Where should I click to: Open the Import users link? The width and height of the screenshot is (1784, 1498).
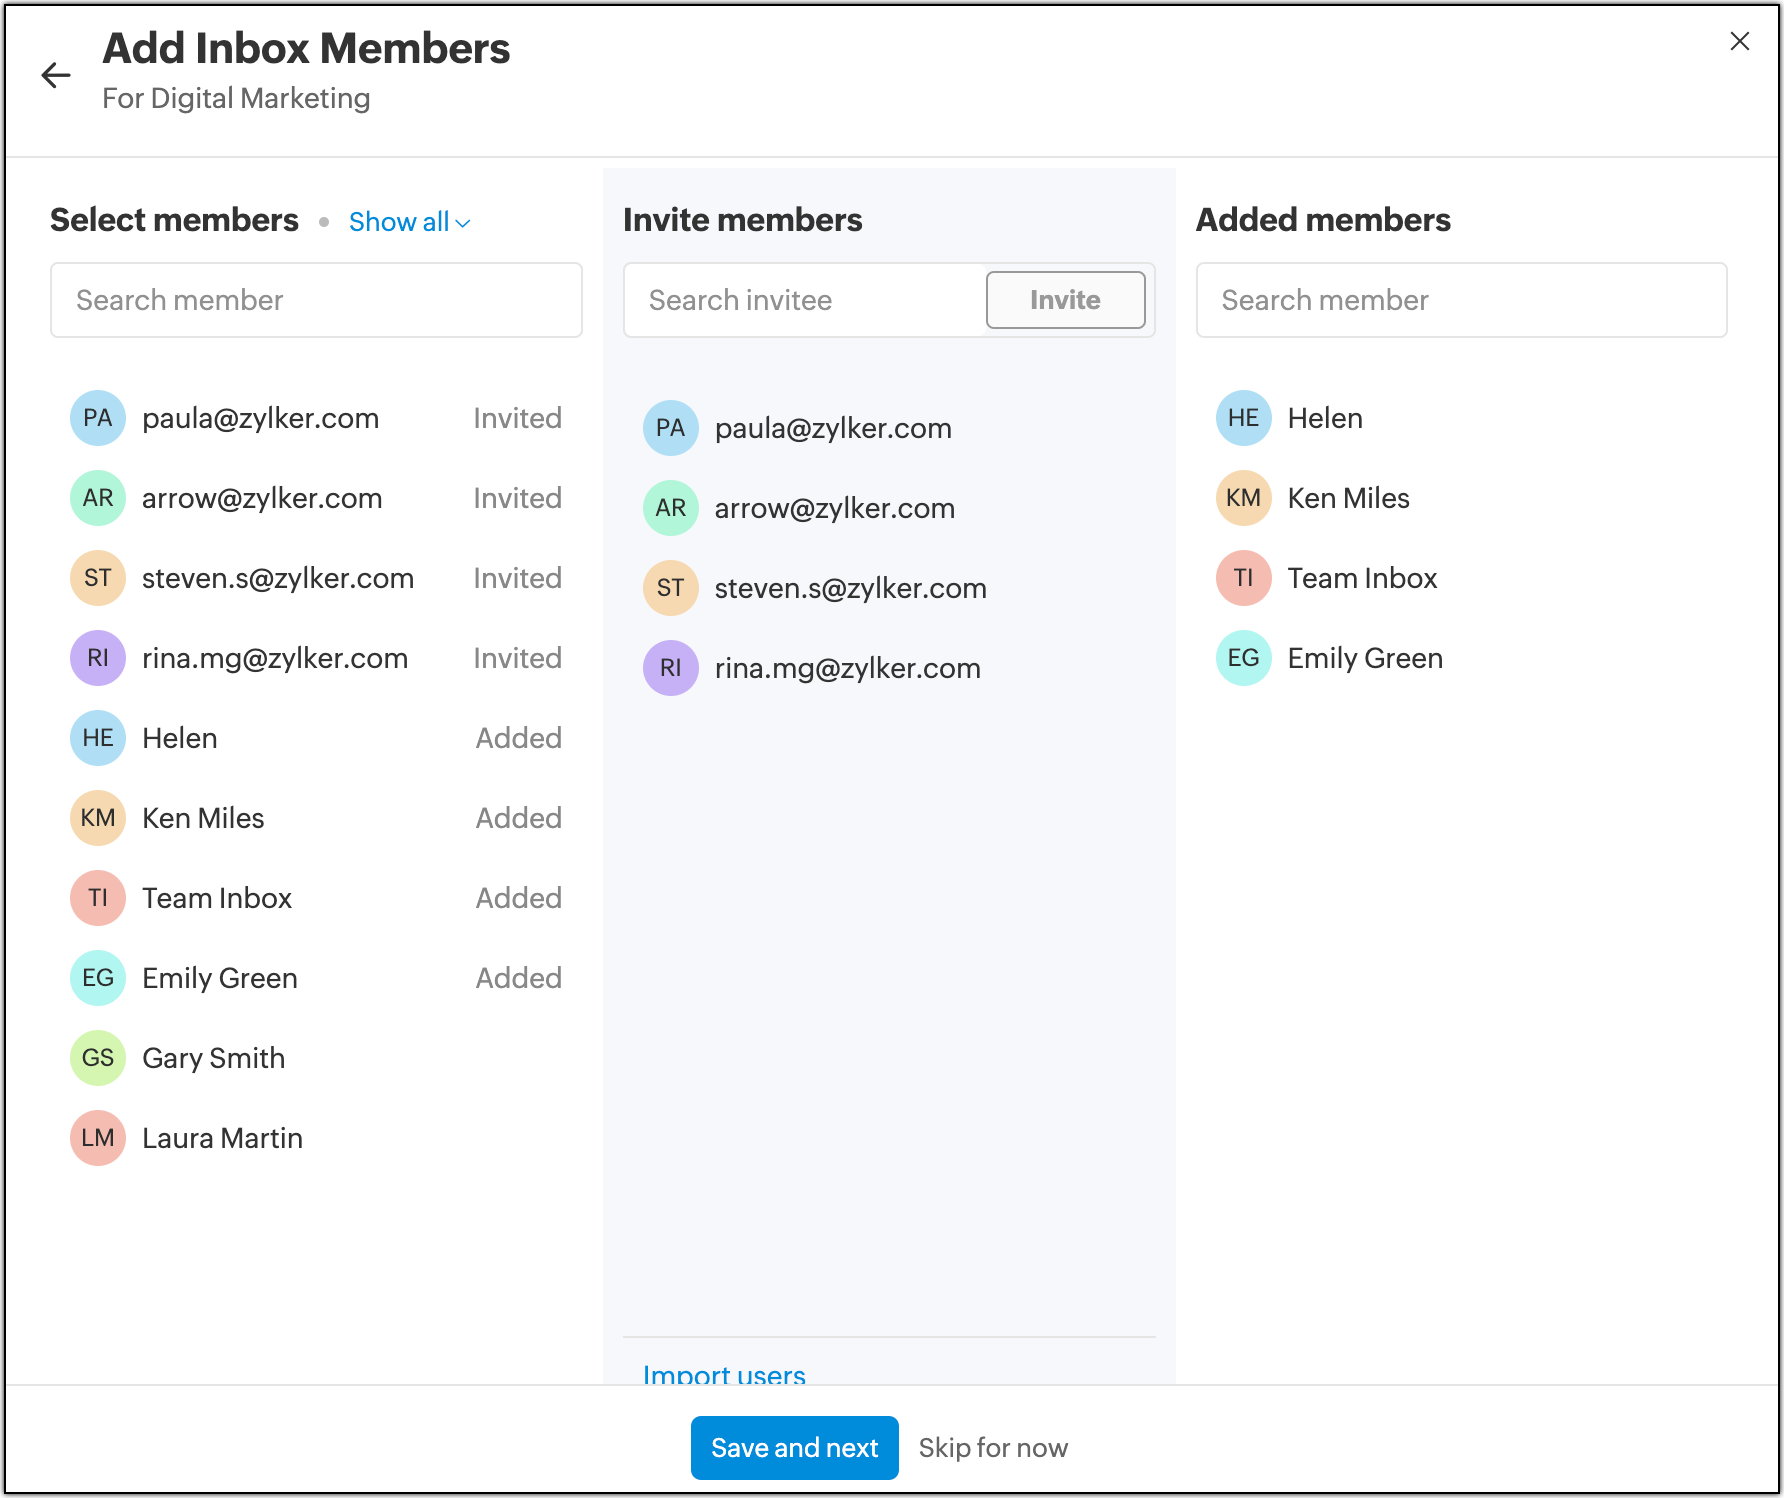(x=724, y=1374)
